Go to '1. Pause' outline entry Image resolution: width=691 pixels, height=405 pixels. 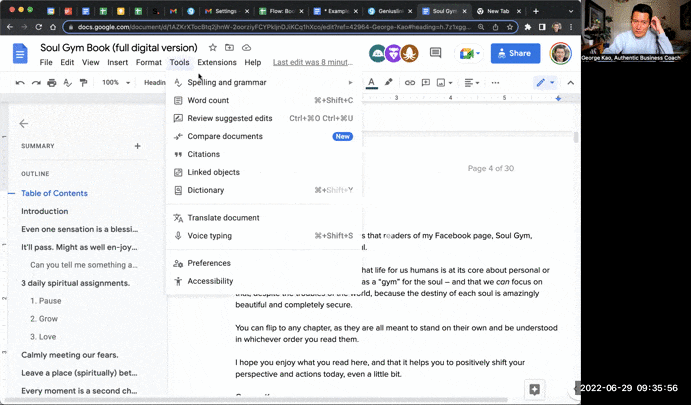(46, 301)
